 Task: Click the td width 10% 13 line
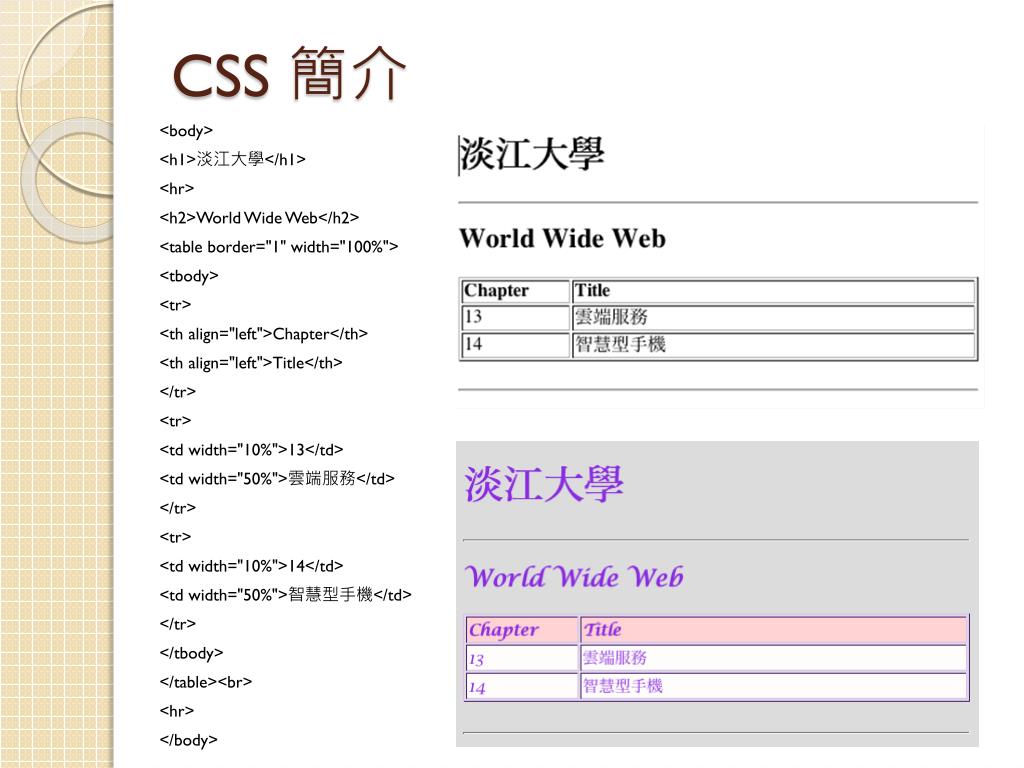point(251,450)
